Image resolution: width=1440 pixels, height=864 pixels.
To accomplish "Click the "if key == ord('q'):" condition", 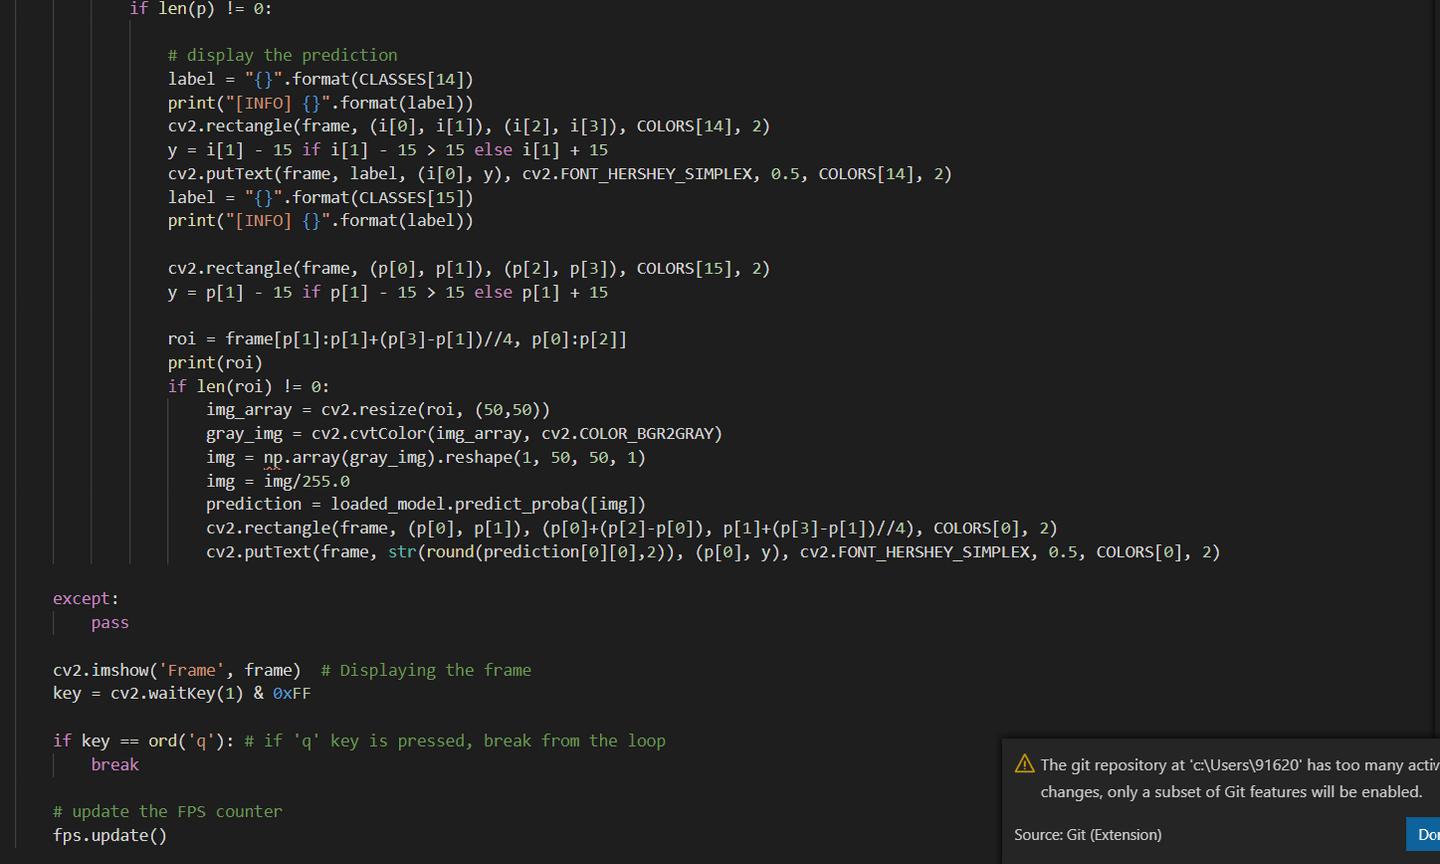I will 144,741.
